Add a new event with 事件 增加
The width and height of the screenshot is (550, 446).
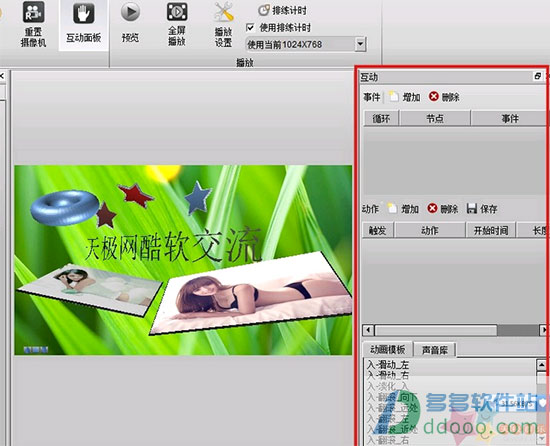405,97
